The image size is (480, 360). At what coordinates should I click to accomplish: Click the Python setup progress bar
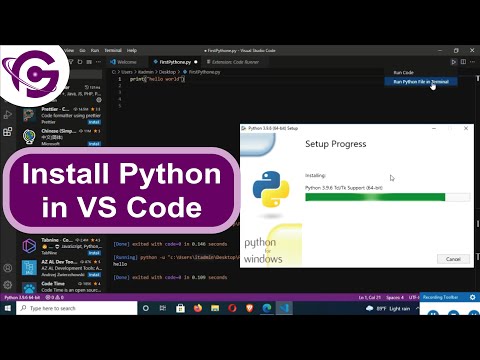click(387, 197)
